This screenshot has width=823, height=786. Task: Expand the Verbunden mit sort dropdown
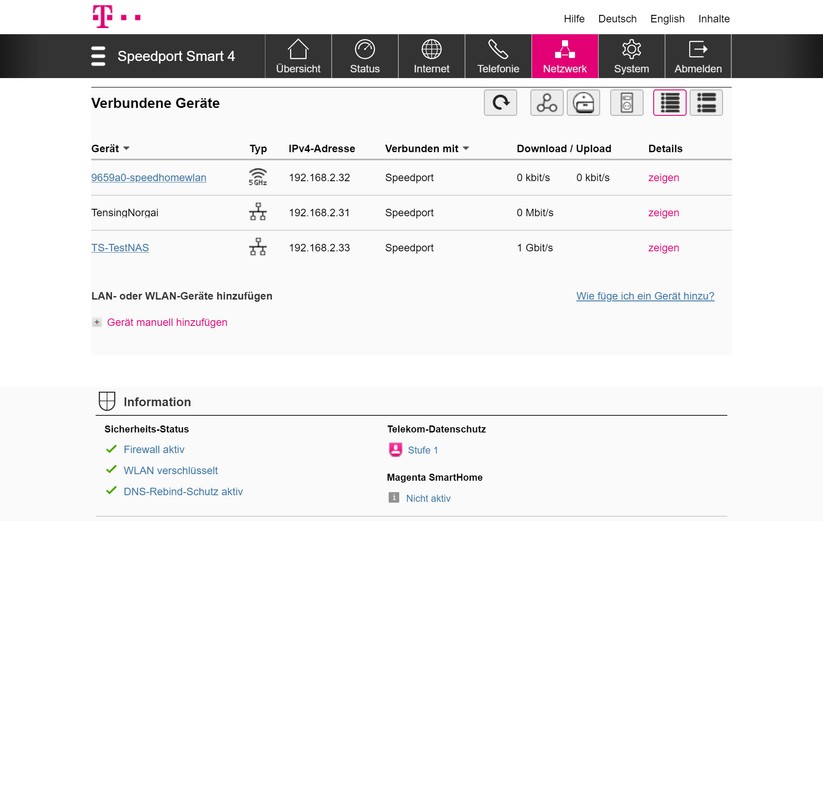point(466,148)
